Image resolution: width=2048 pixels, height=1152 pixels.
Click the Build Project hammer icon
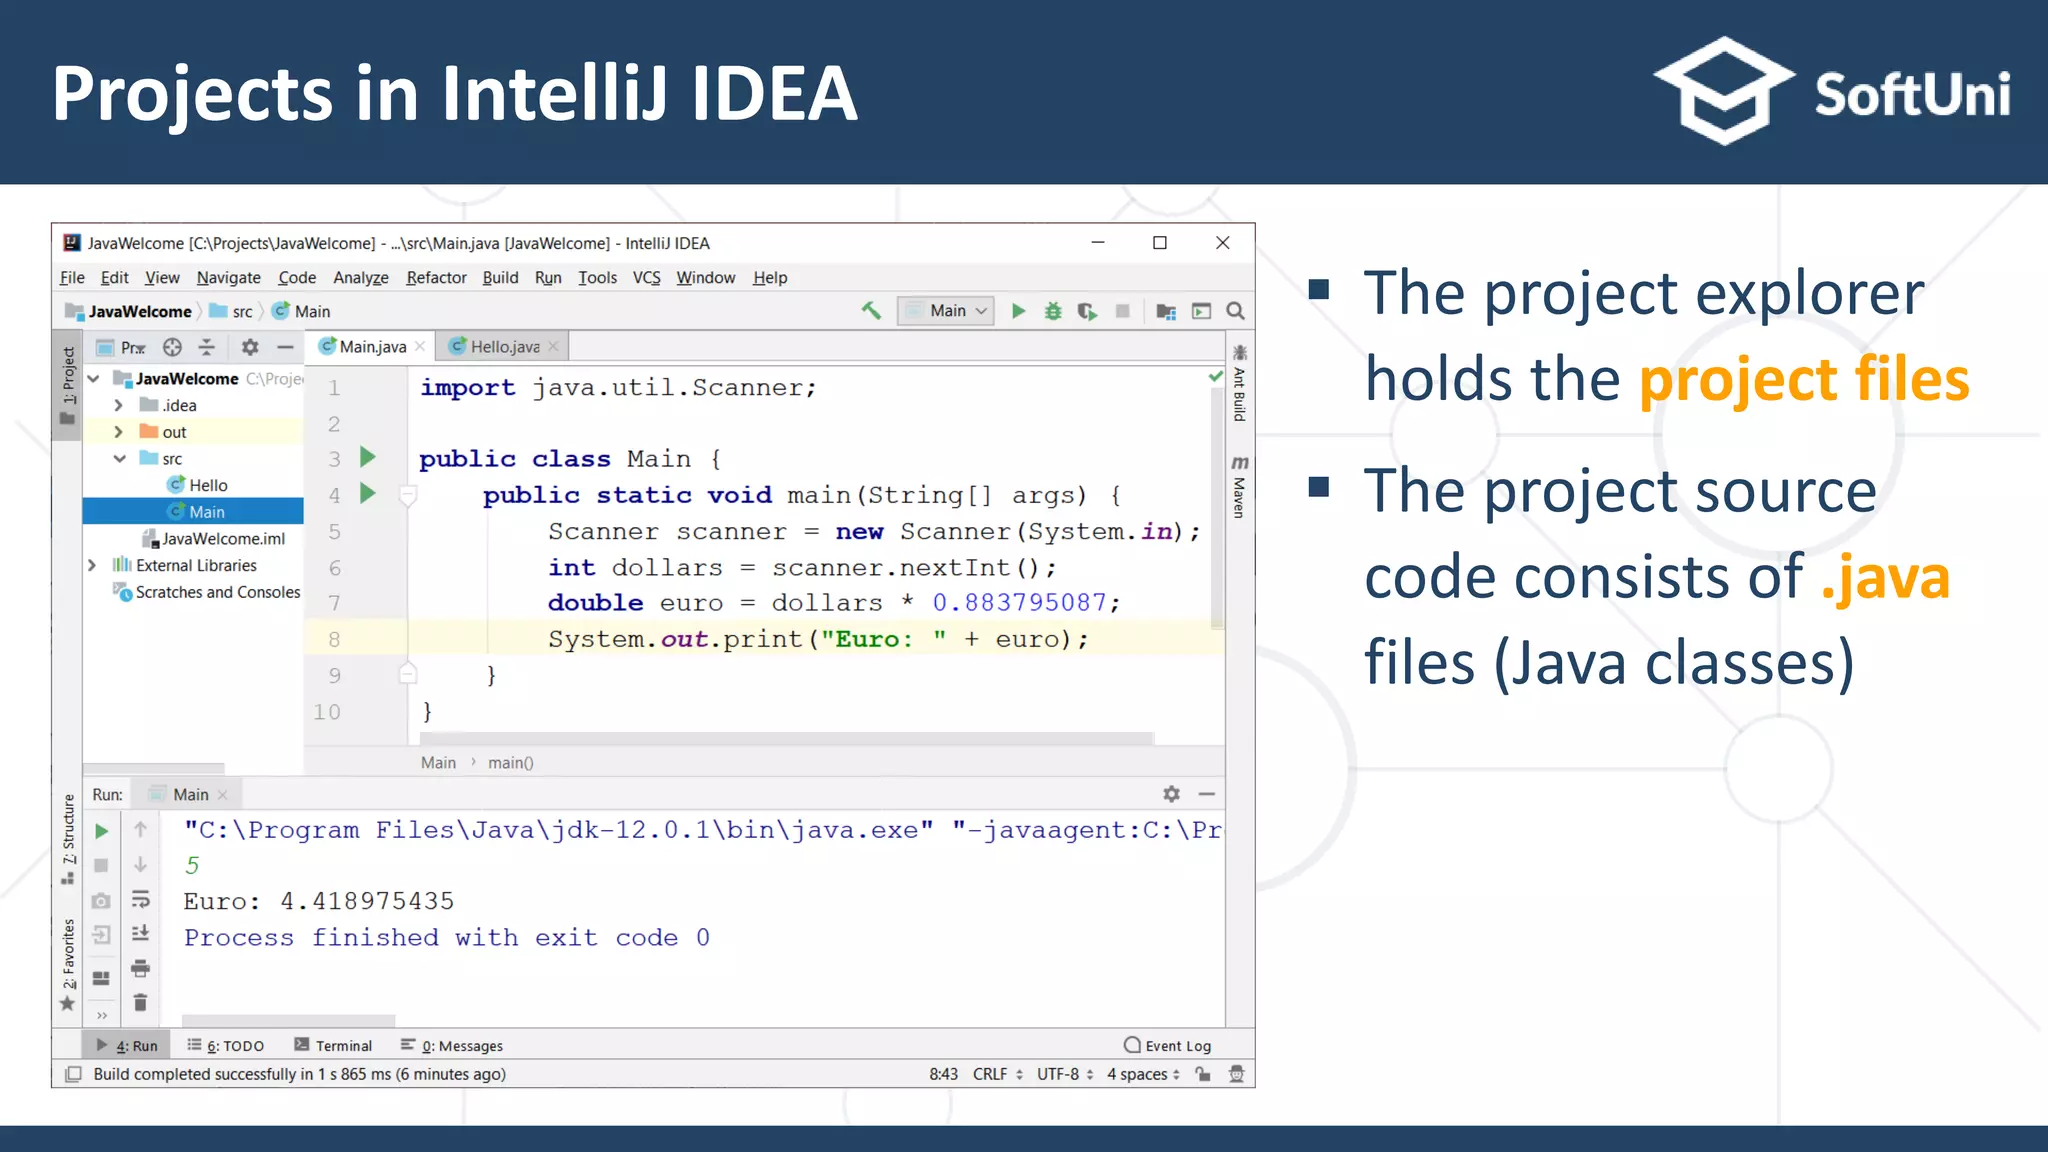[x=871, y=311]
